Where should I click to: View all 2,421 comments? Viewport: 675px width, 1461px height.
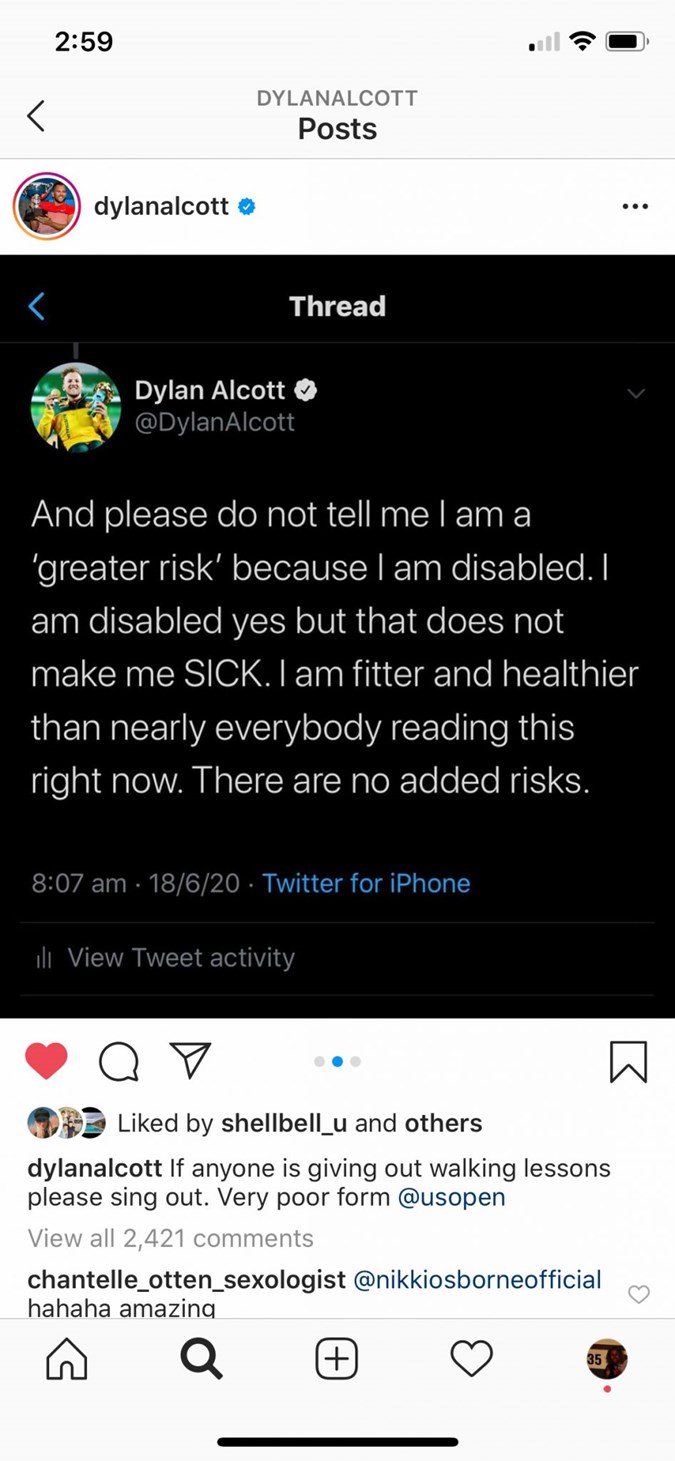(170, 1238)
